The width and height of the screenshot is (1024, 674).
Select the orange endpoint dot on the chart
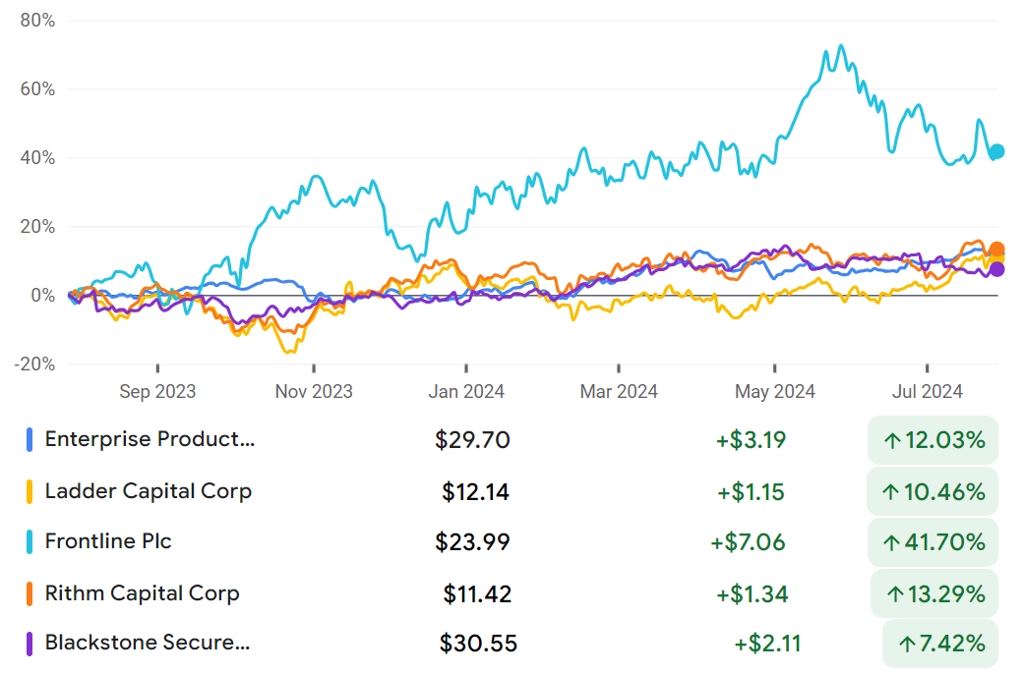997,249
